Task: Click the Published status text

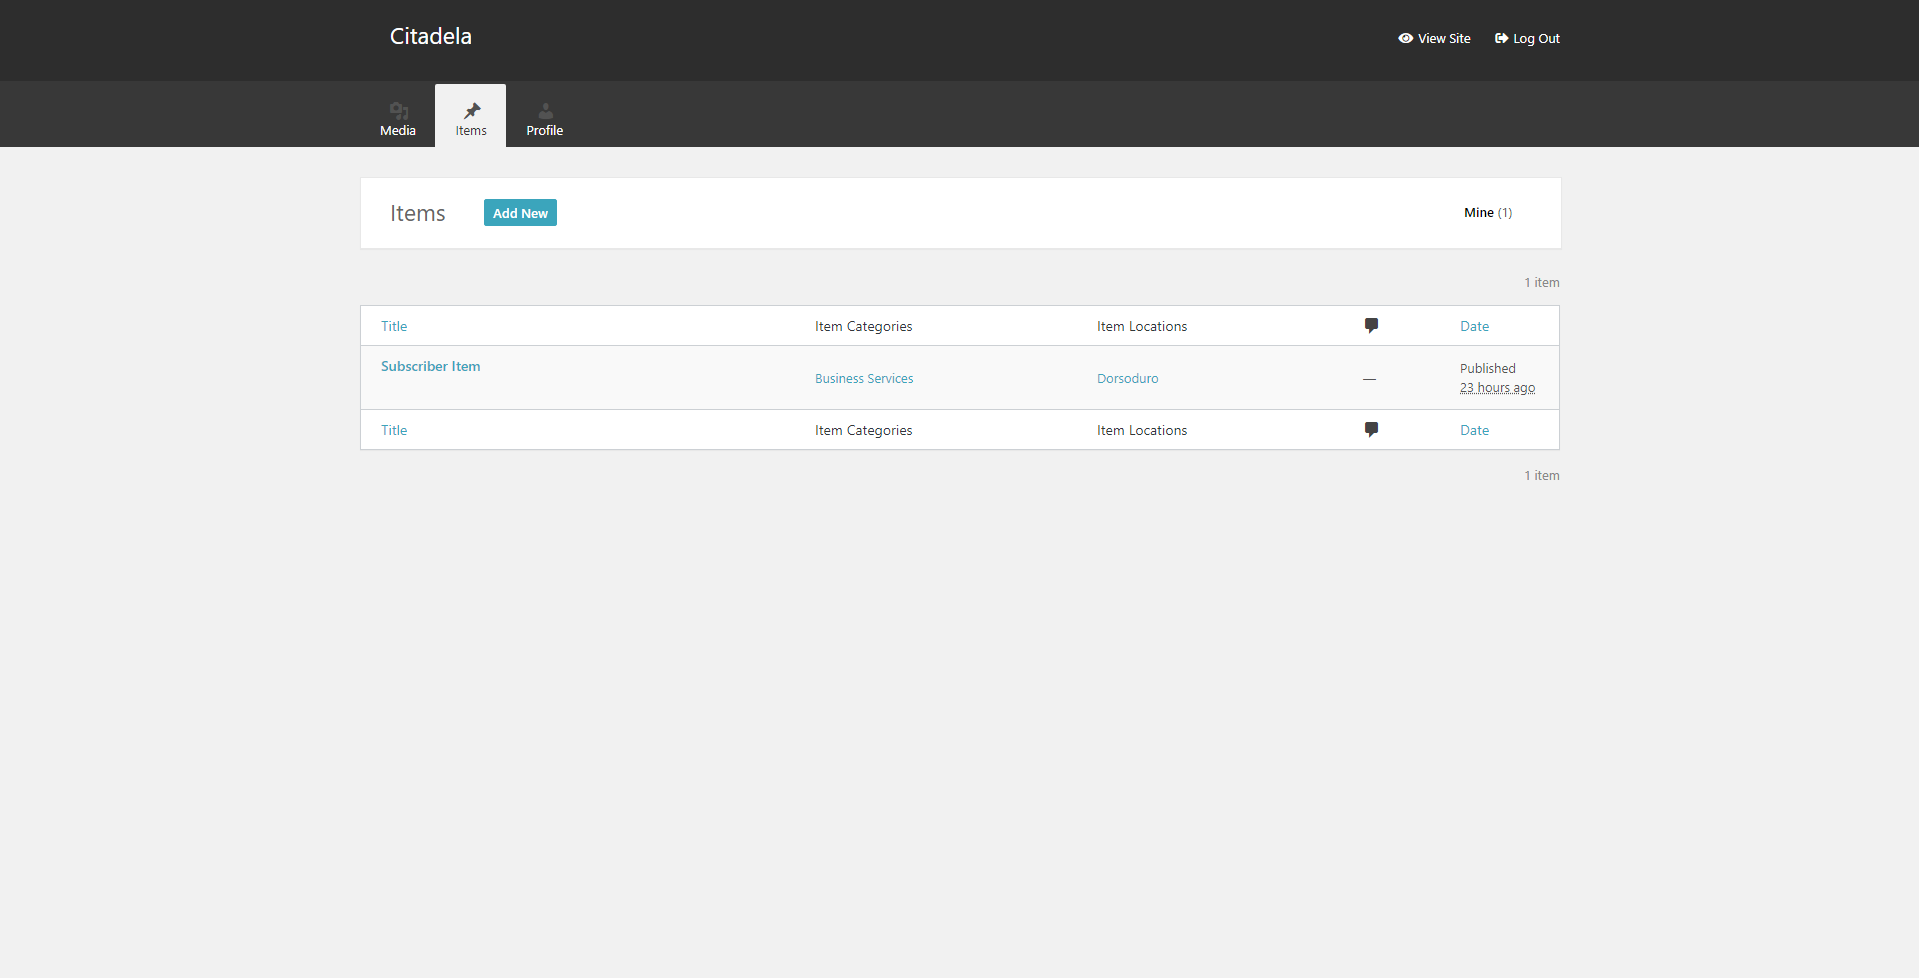Action: [x=1487, y=368]
